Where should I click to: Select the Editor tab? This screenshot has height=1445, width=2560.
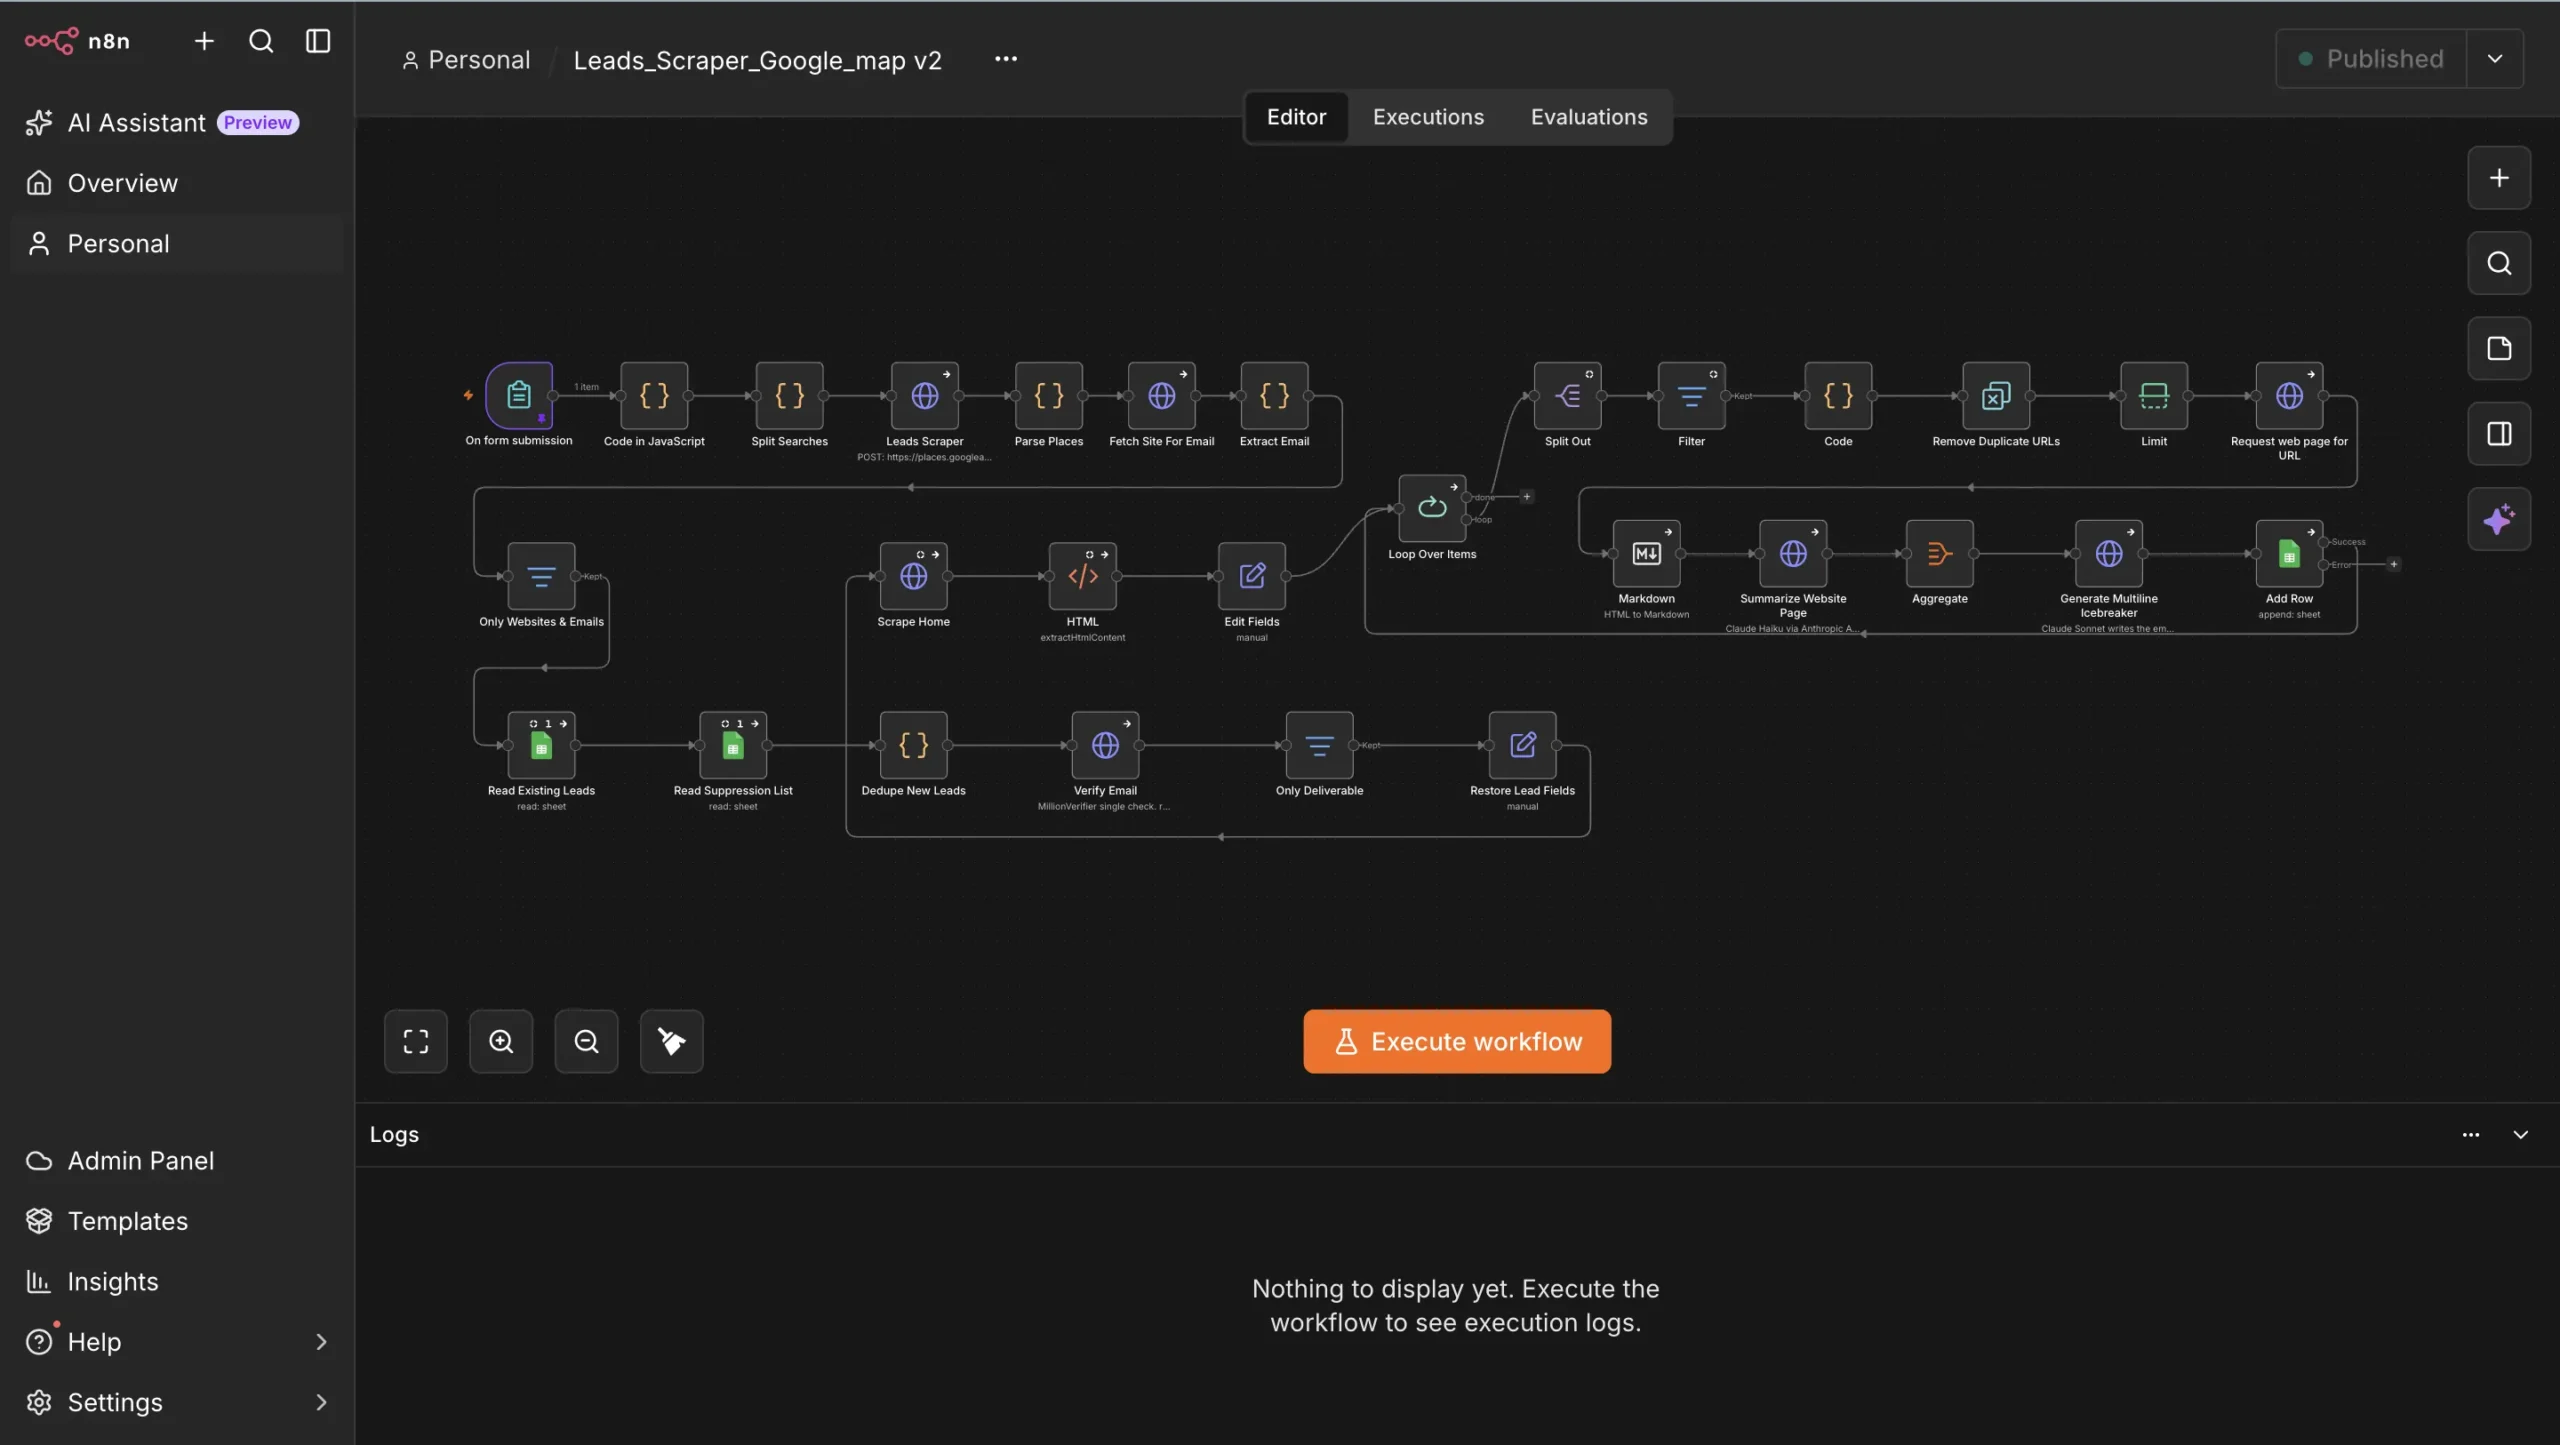[1296, 117]
